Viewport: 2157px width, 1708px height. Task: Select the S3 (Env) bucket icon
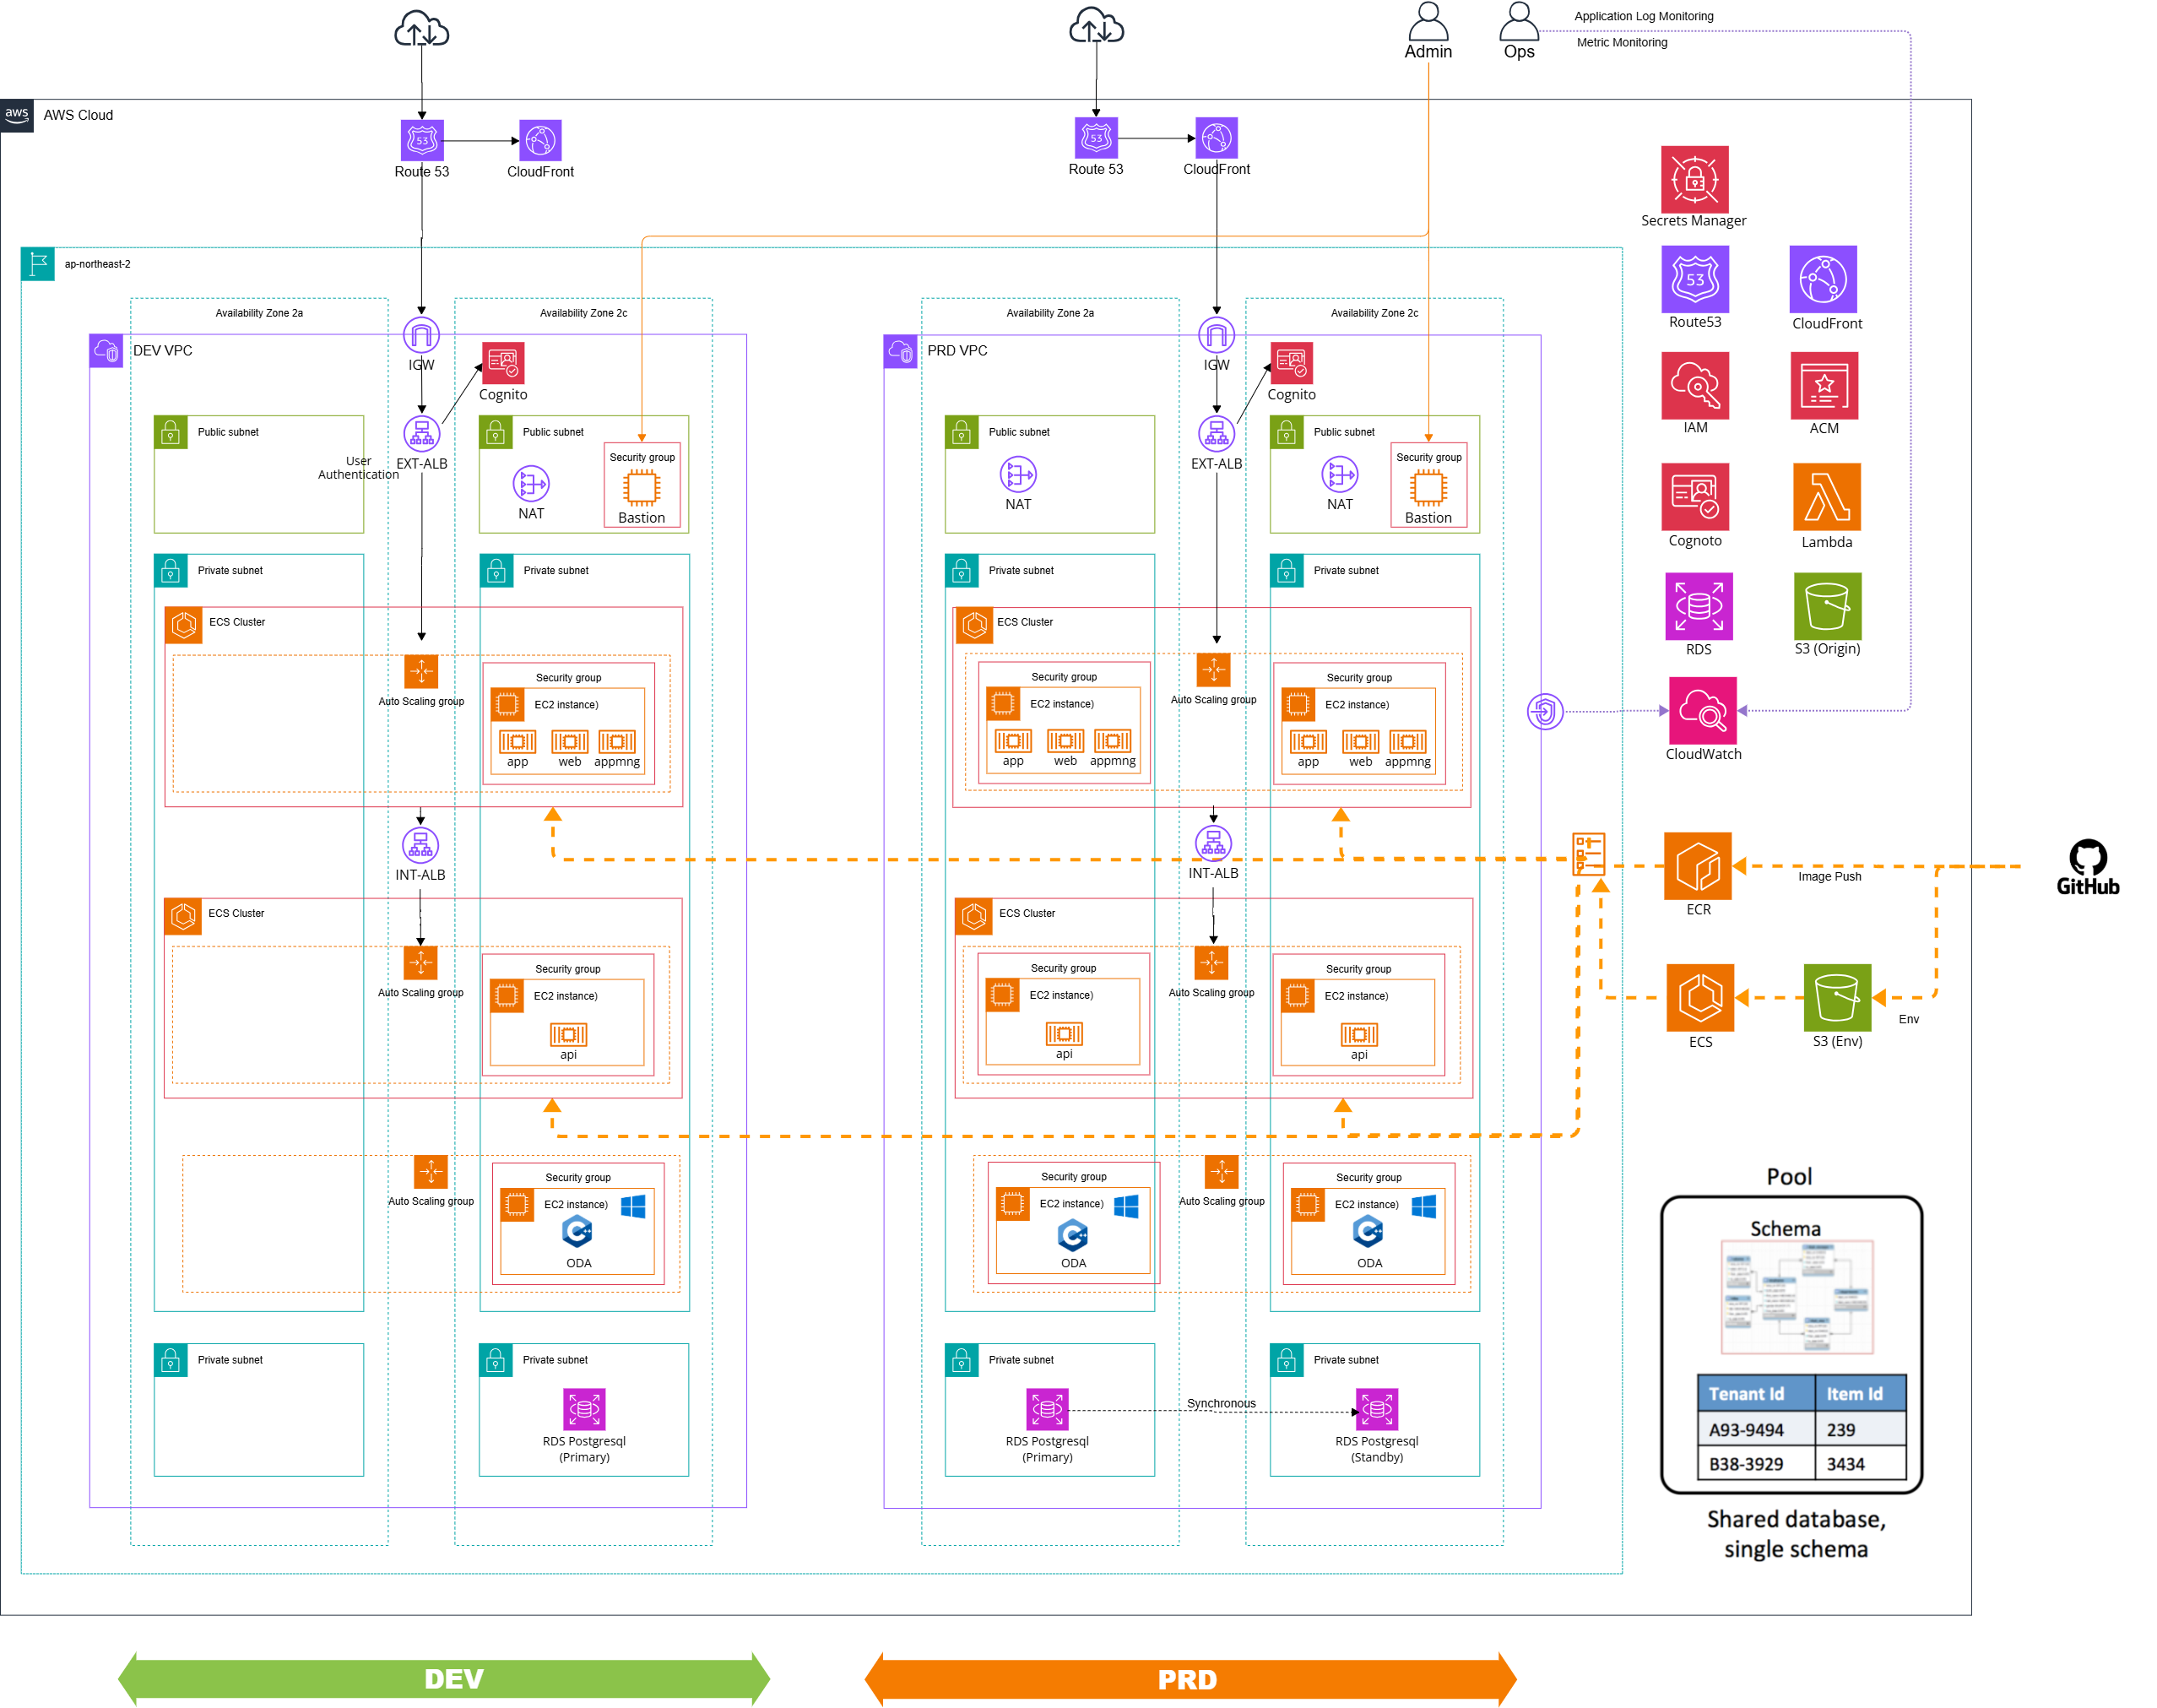(1836, 997)
